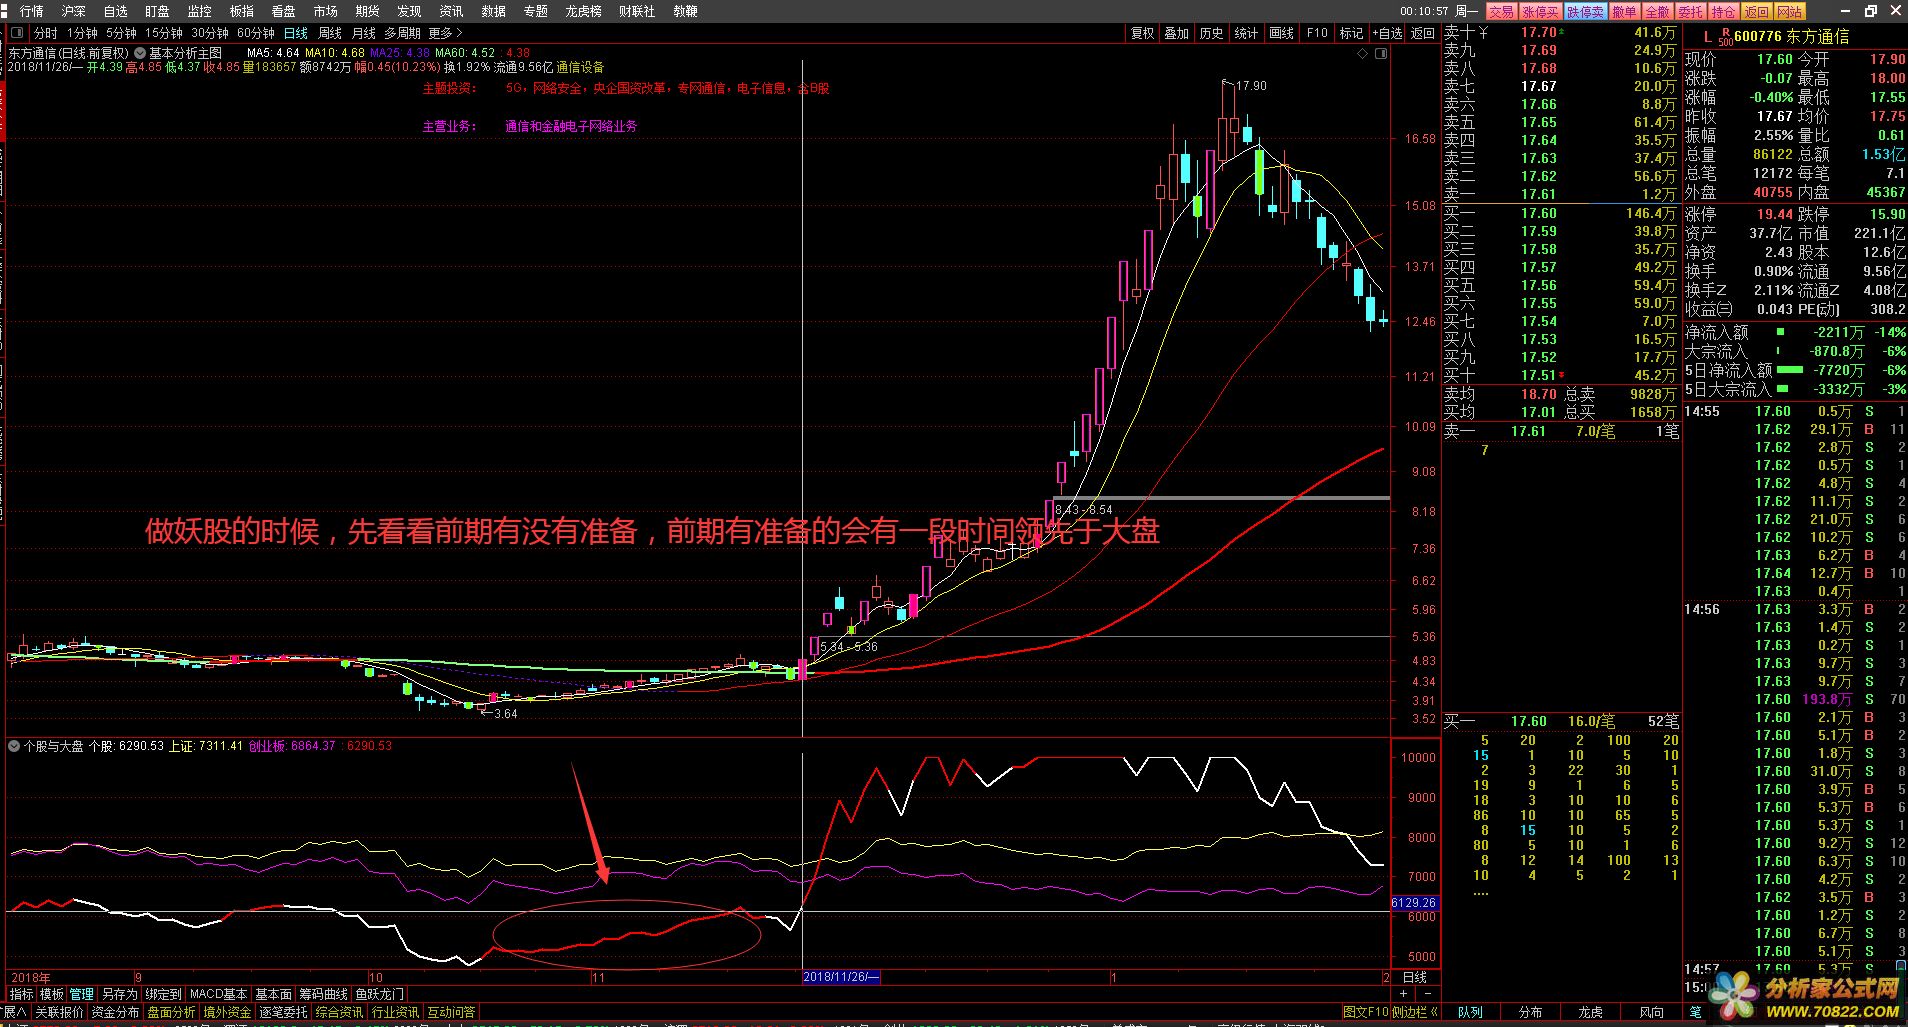Toggle the 复权 price adjustment option

coord(1142,33)
